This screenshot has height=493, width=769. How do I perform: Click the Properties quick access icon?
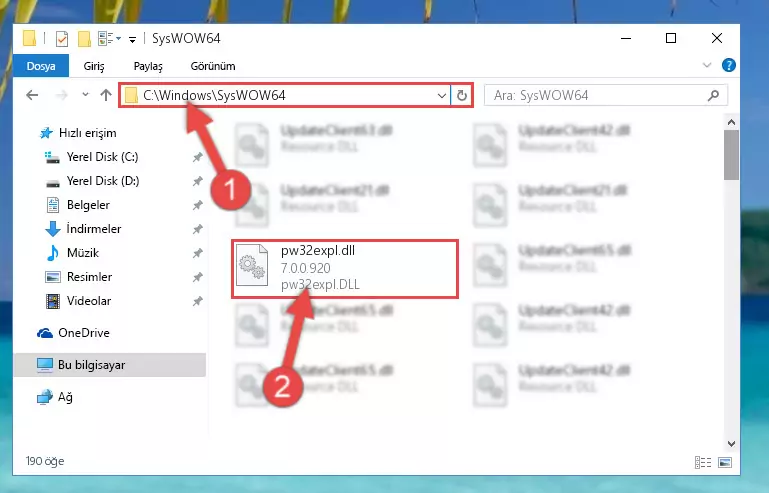click(62, 38)
